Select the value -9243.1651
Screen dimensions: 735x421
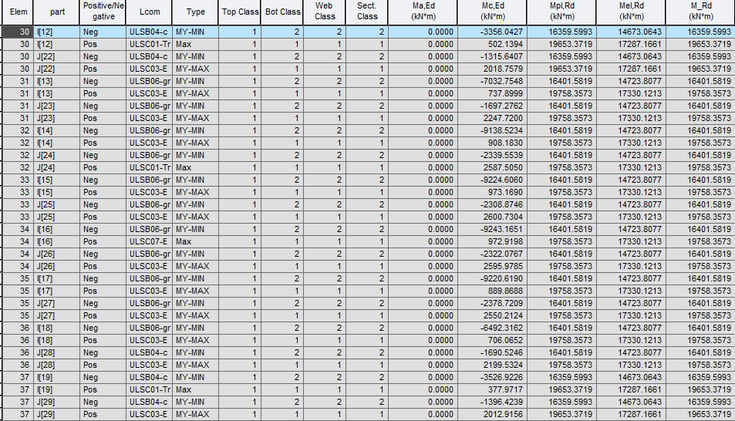tap(492, 229)
